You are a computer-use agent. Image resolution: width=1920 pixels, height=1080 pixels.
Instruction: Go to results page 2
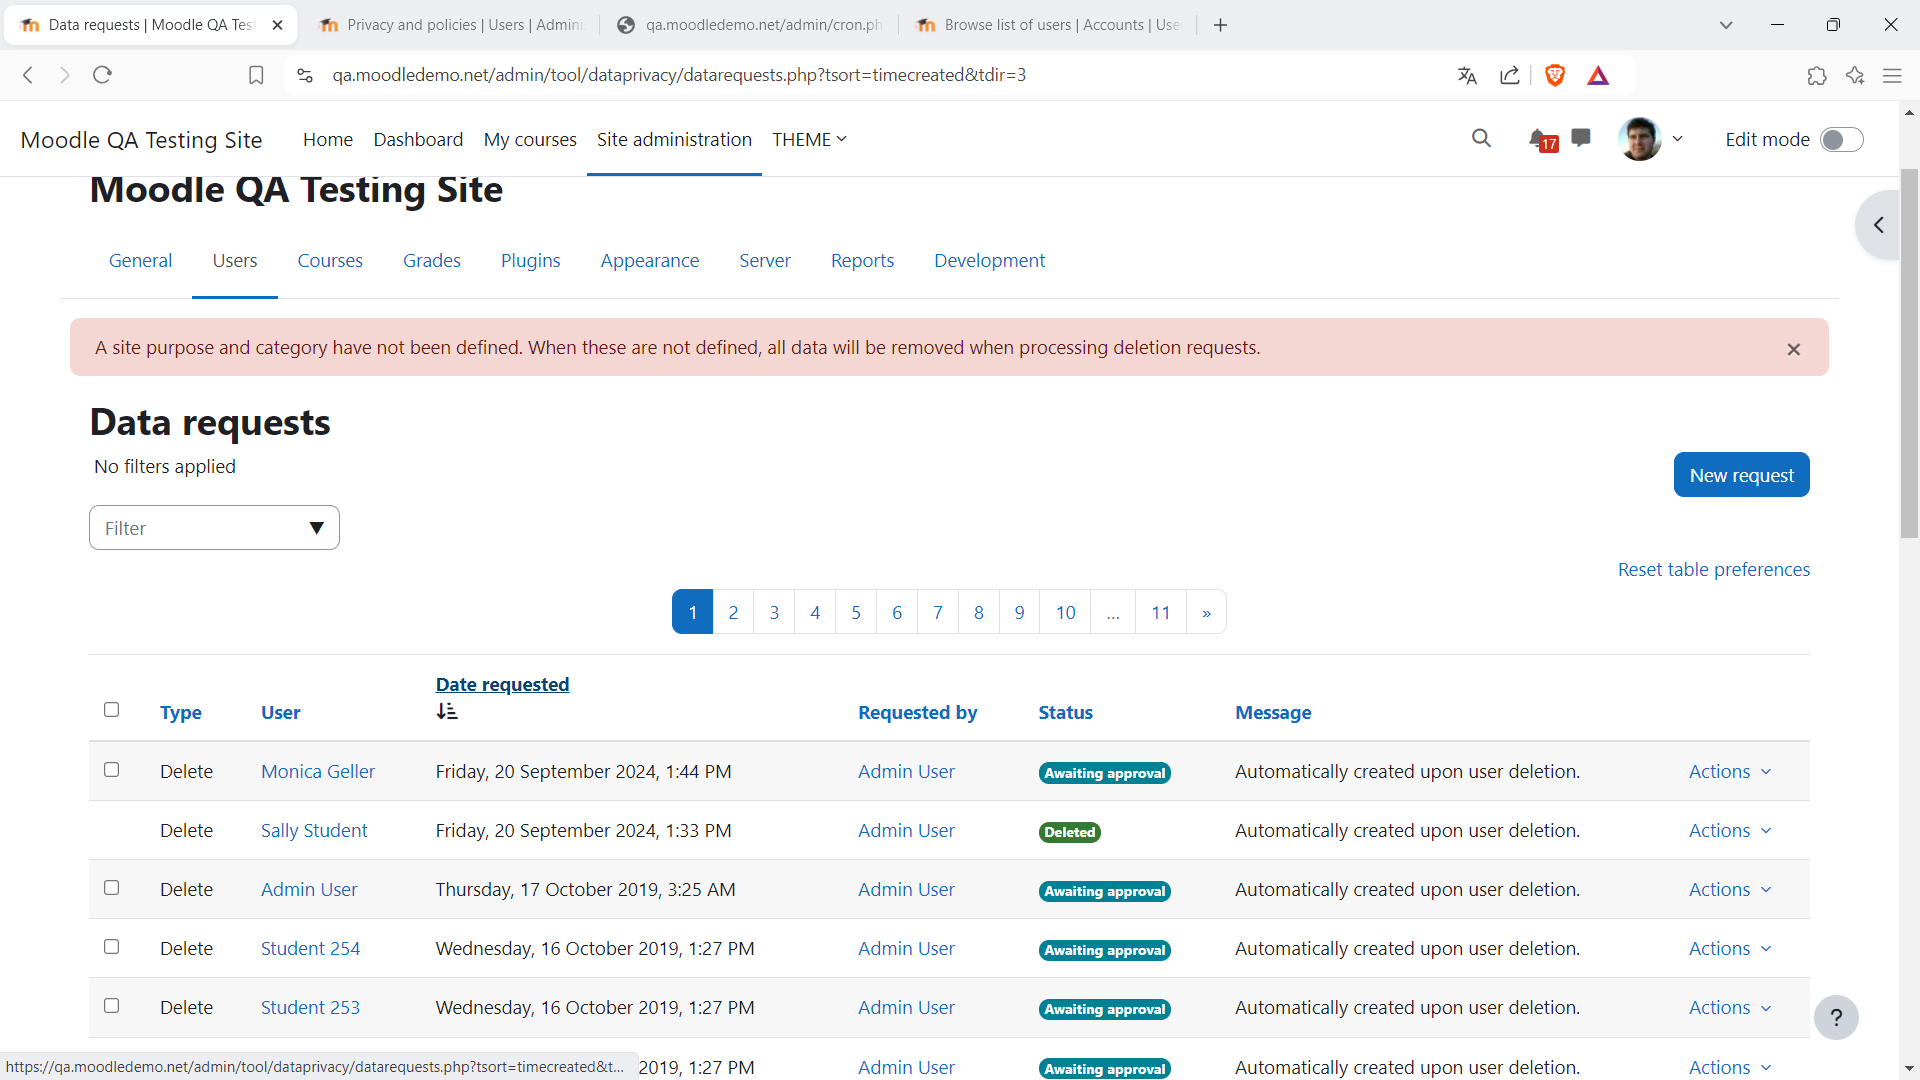coord(733,612)
